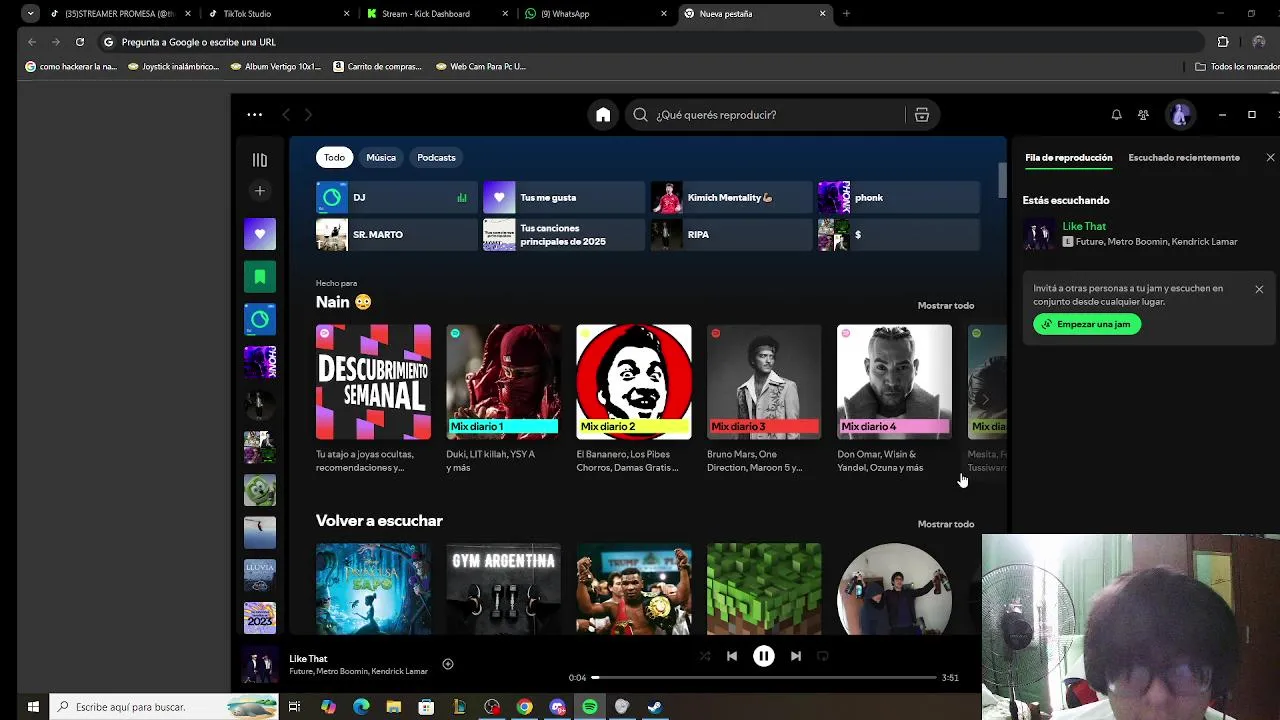Image resolution: width=1280 pixels, height=720 pixels.
Task: Pause the current song
Action: 763,656
